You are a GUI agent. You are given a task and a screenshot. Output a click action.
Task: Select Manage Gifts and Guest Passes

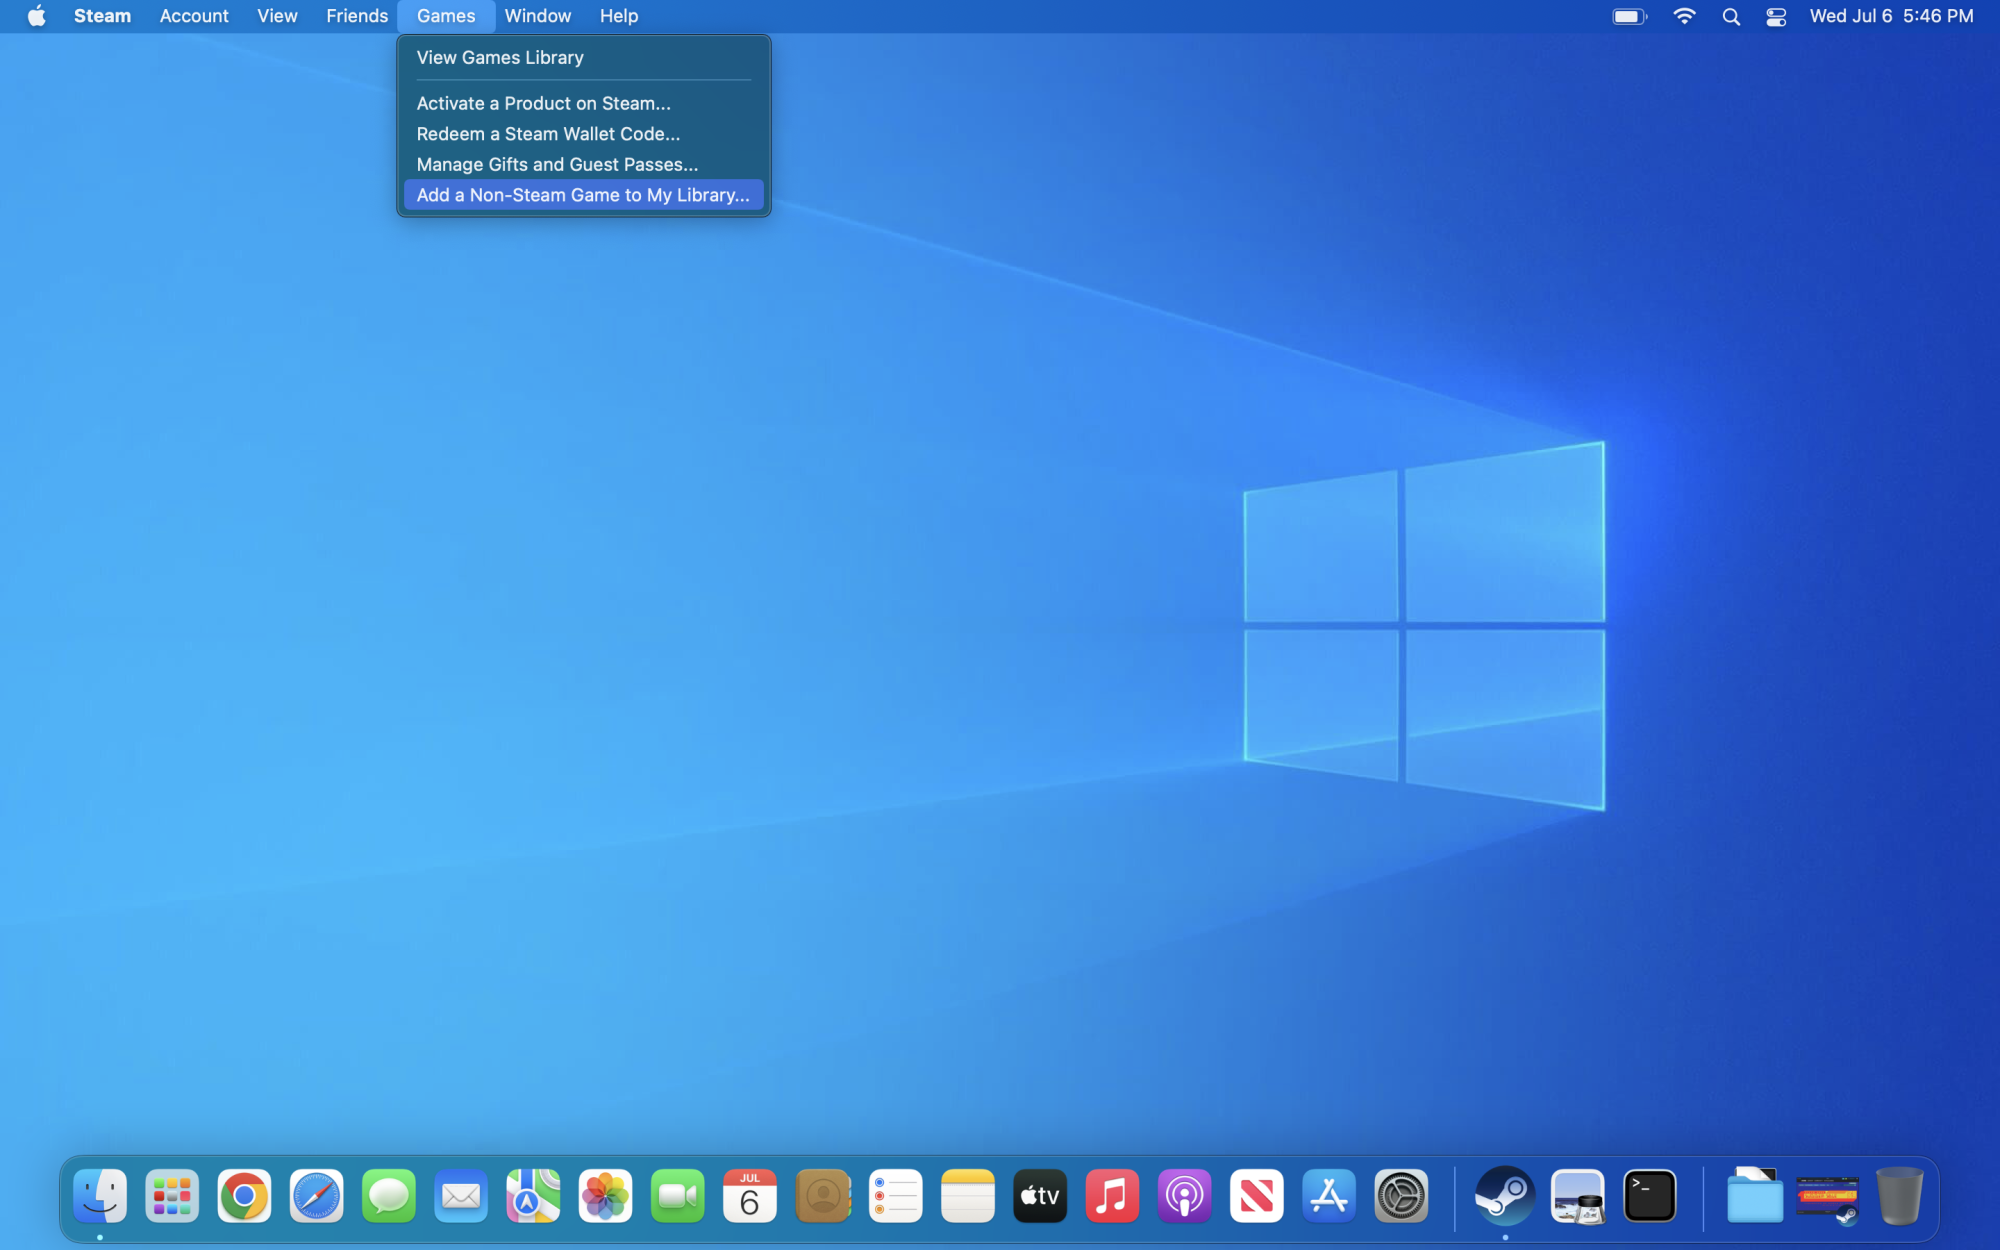coord(583,164)
